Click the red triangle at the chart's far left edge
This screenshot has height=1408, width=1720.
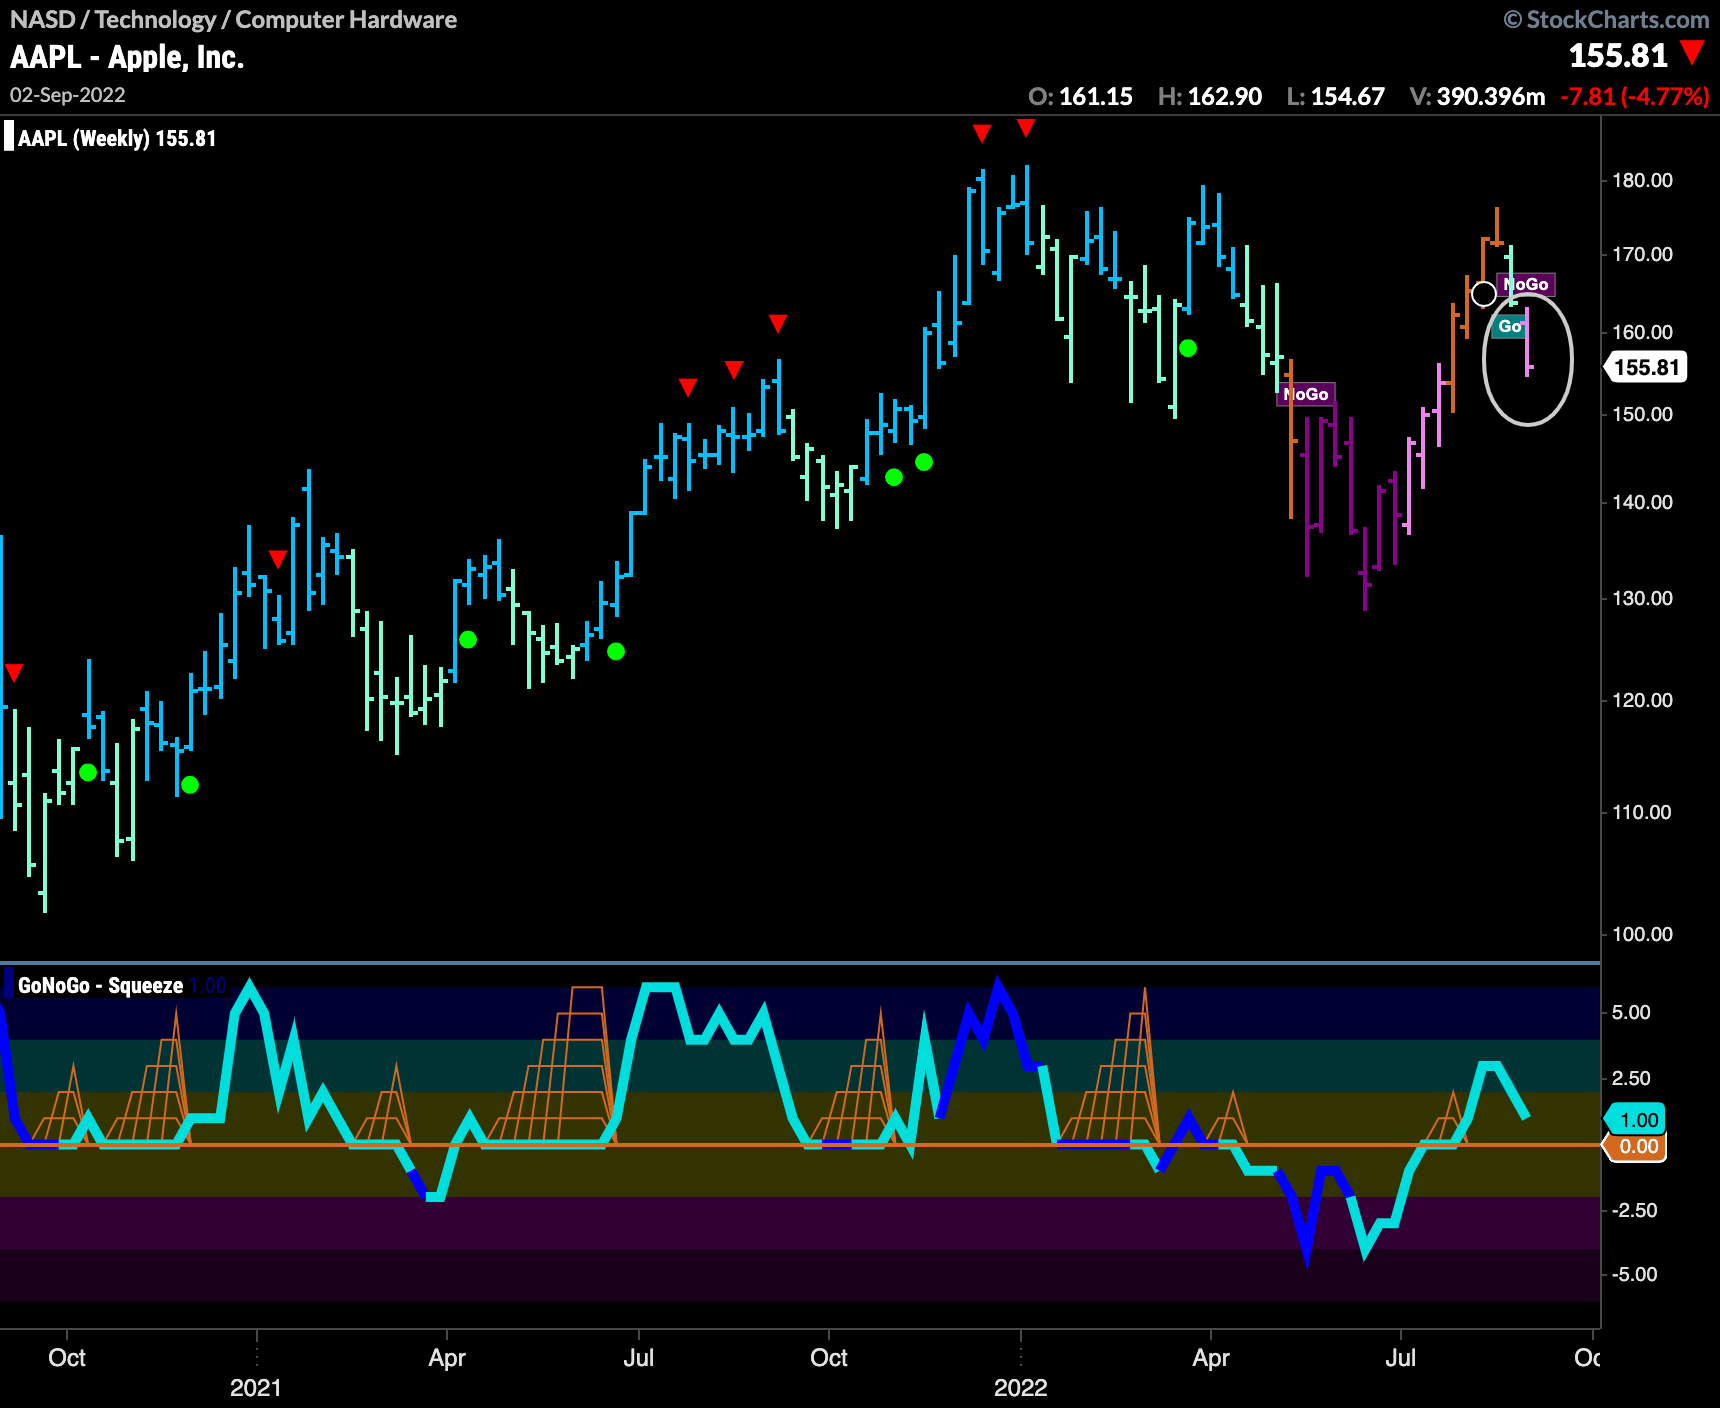[x=14, y=672]
